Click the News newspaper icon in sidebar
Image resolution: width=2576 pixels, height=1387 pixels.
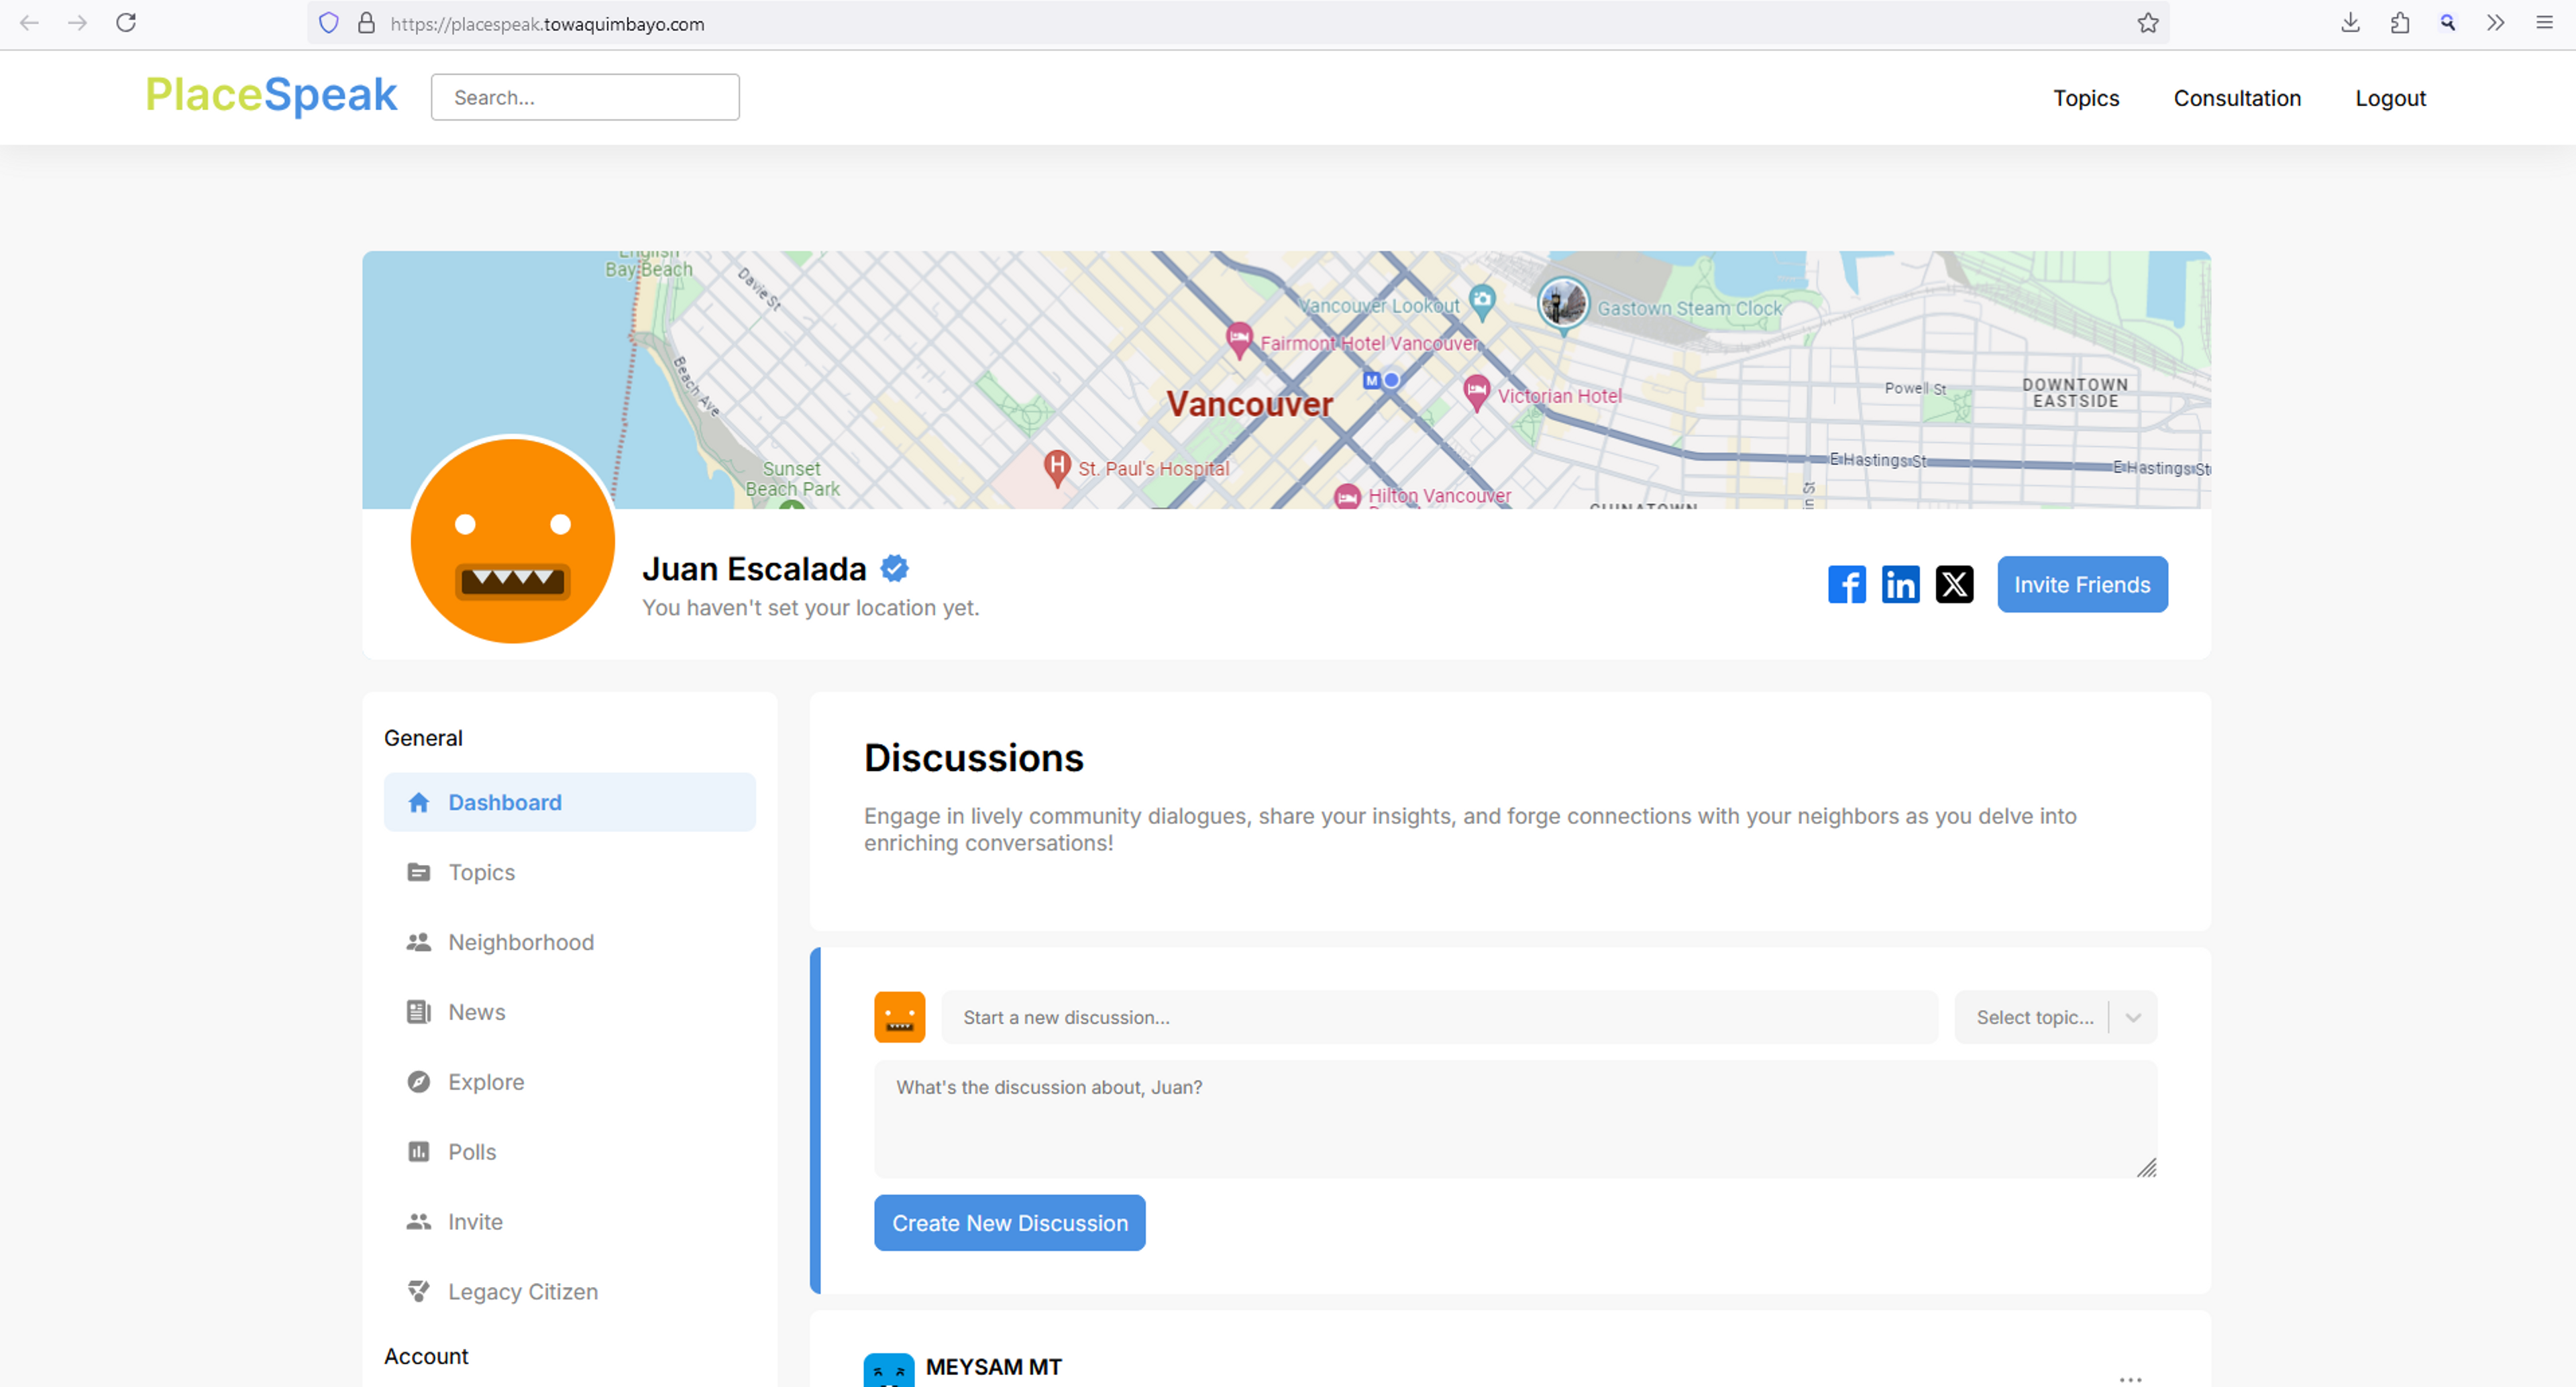[419, 1012]
